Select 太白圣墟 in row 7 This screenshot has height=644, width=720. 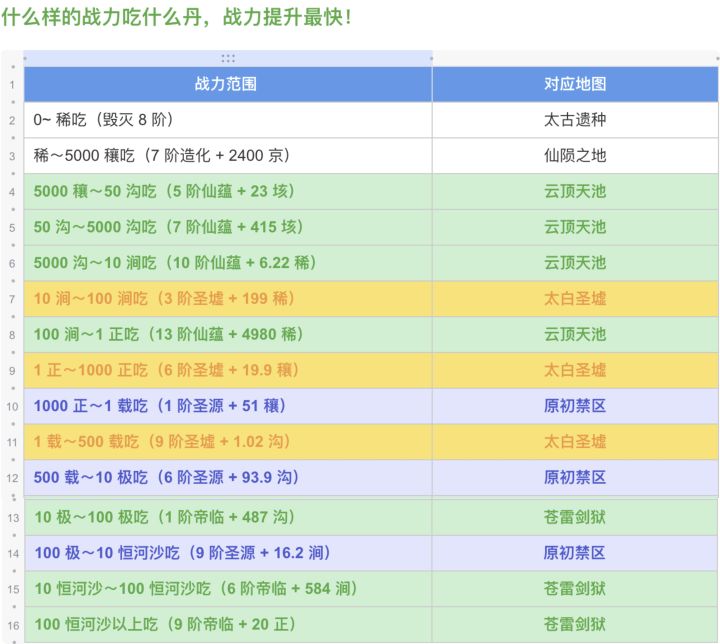pos(575,299)
